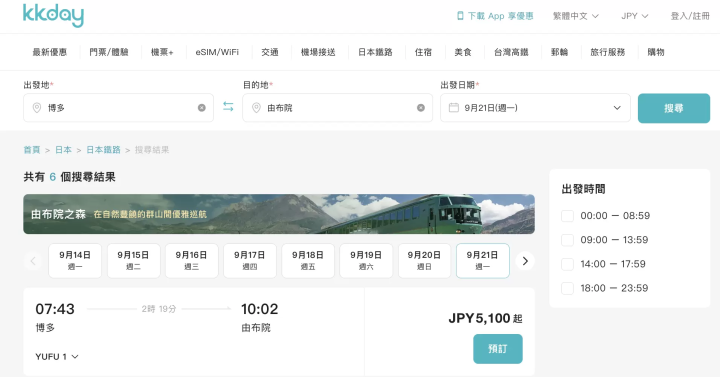Image resolution: width=720 pixels, height=377 pixels.
Task: Click the 10:02 arrival time
Action: [x=259, y=309]
